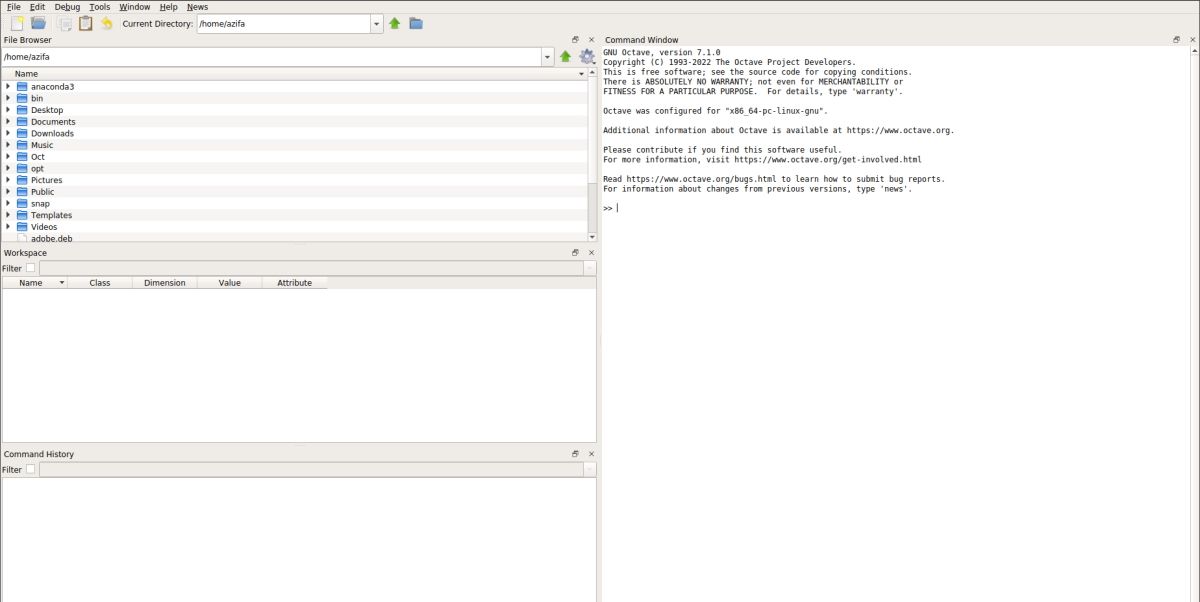Screen dimensions: 1200x602
Task: Browse directories using toolbar folder icon
Action: pyautogui.click(x=416, y=23)
